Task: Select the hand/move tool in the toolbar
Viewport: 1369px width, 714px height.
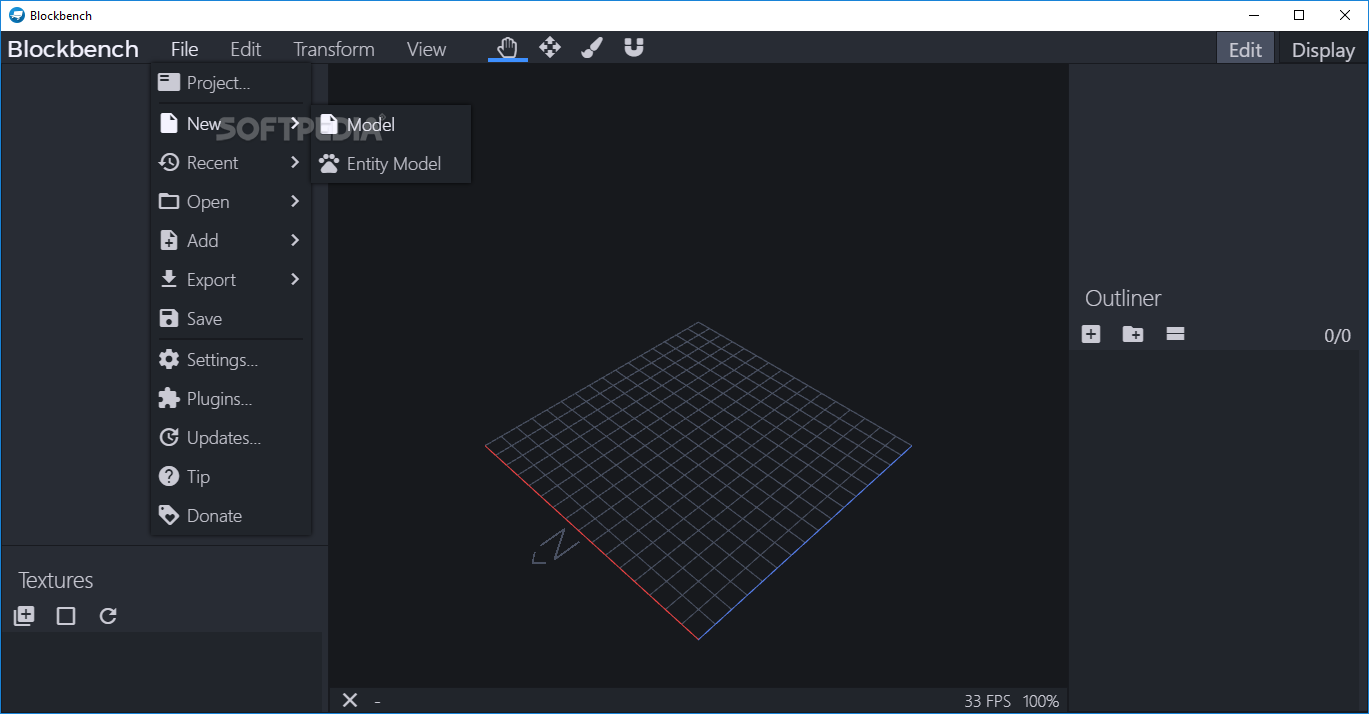Action: click(508, 48)
